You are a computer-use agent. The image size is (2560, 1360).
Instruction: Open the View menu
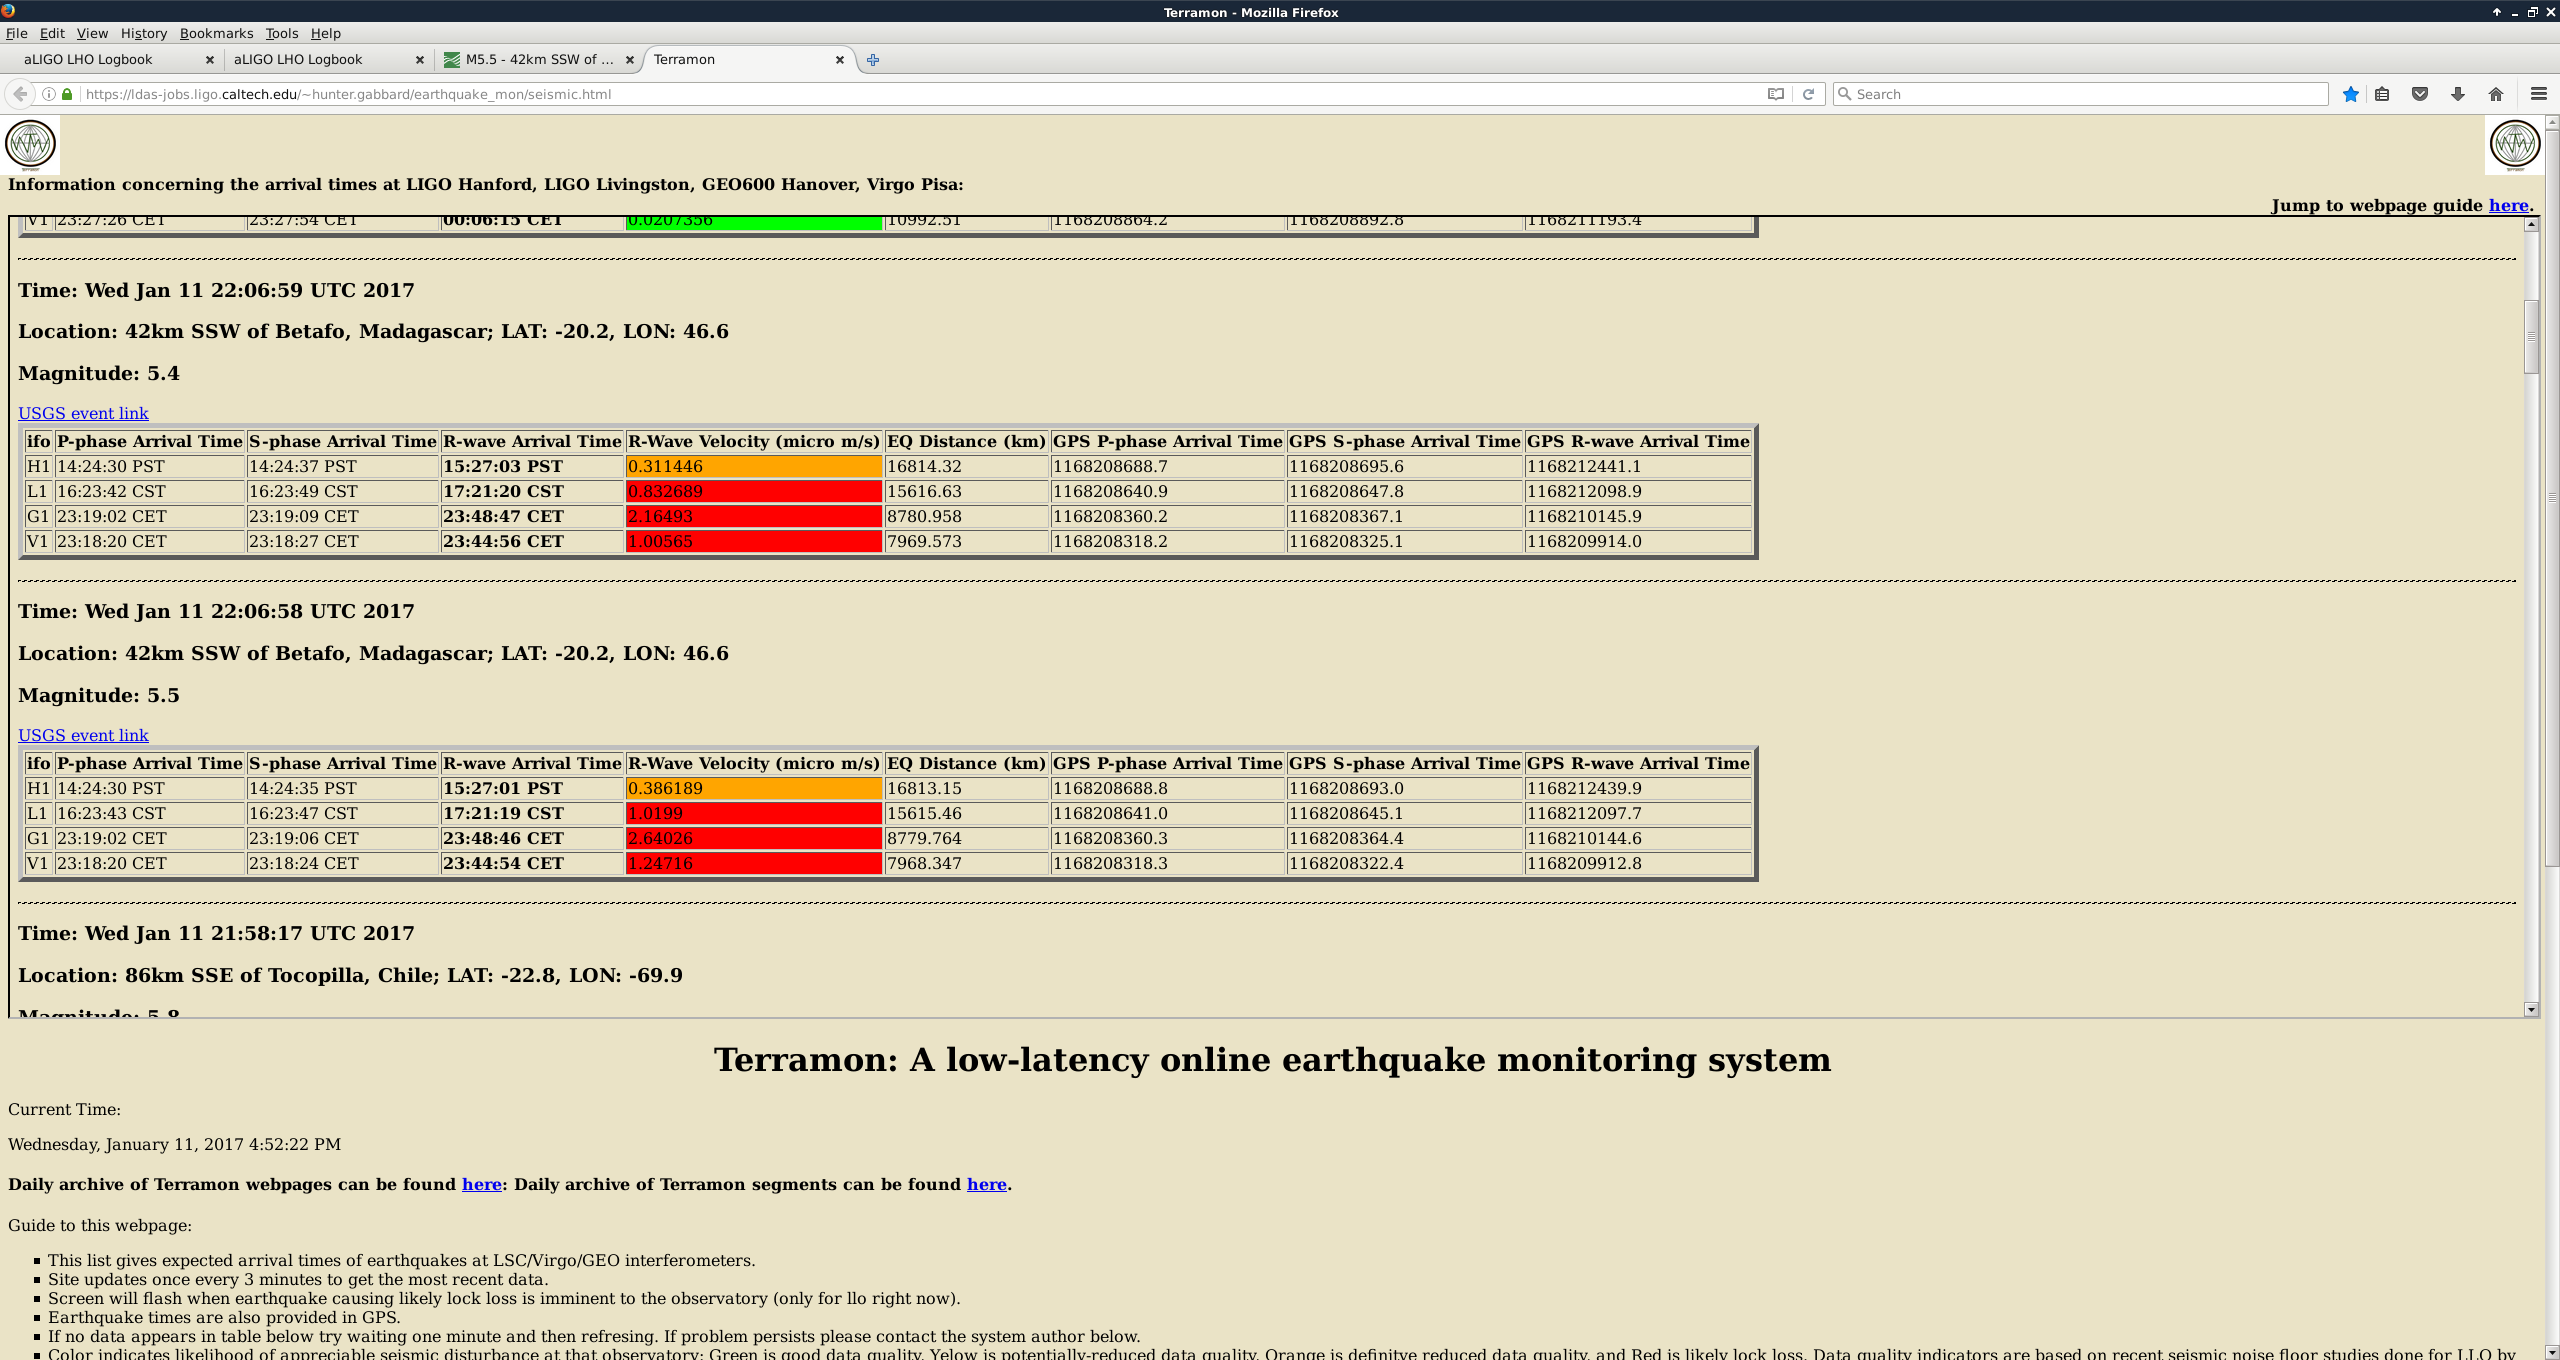pyautogui.click(x=92, y=33)
